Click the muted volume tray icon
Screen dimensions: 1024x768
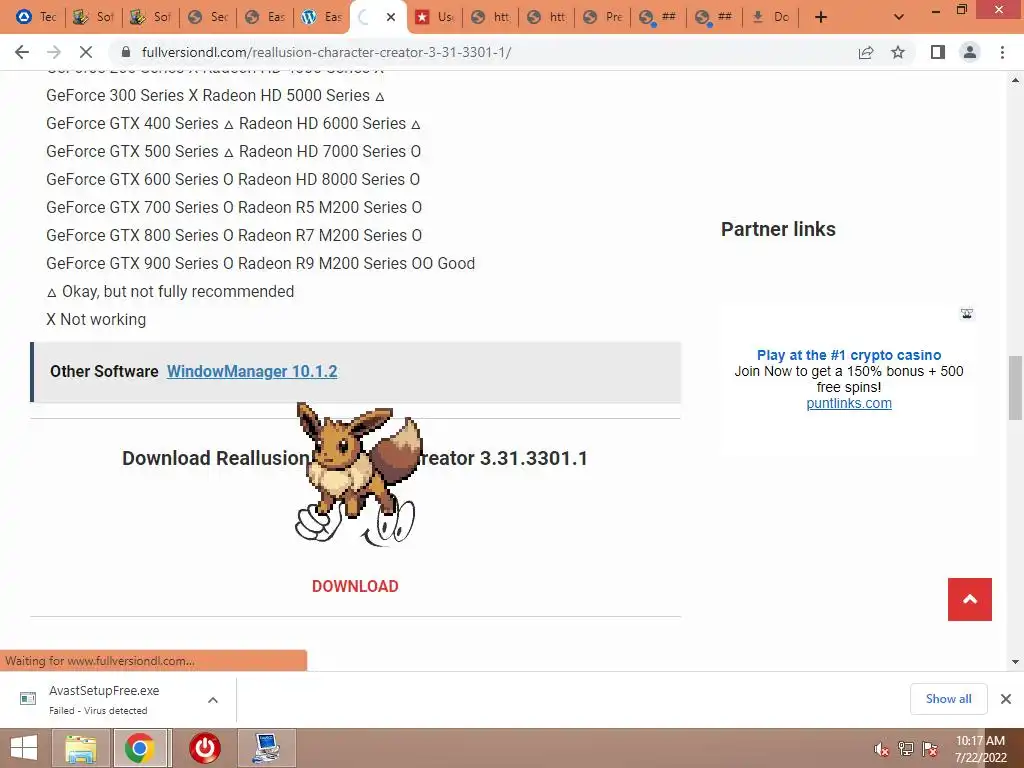[x=882, y=749]
